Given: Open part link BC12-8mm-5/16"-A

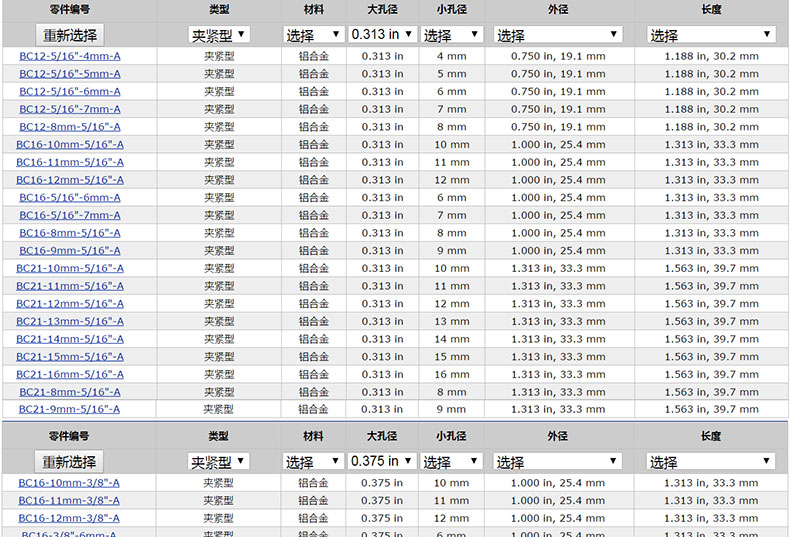Looking at the screenshot, I should (x=70, y=127).
